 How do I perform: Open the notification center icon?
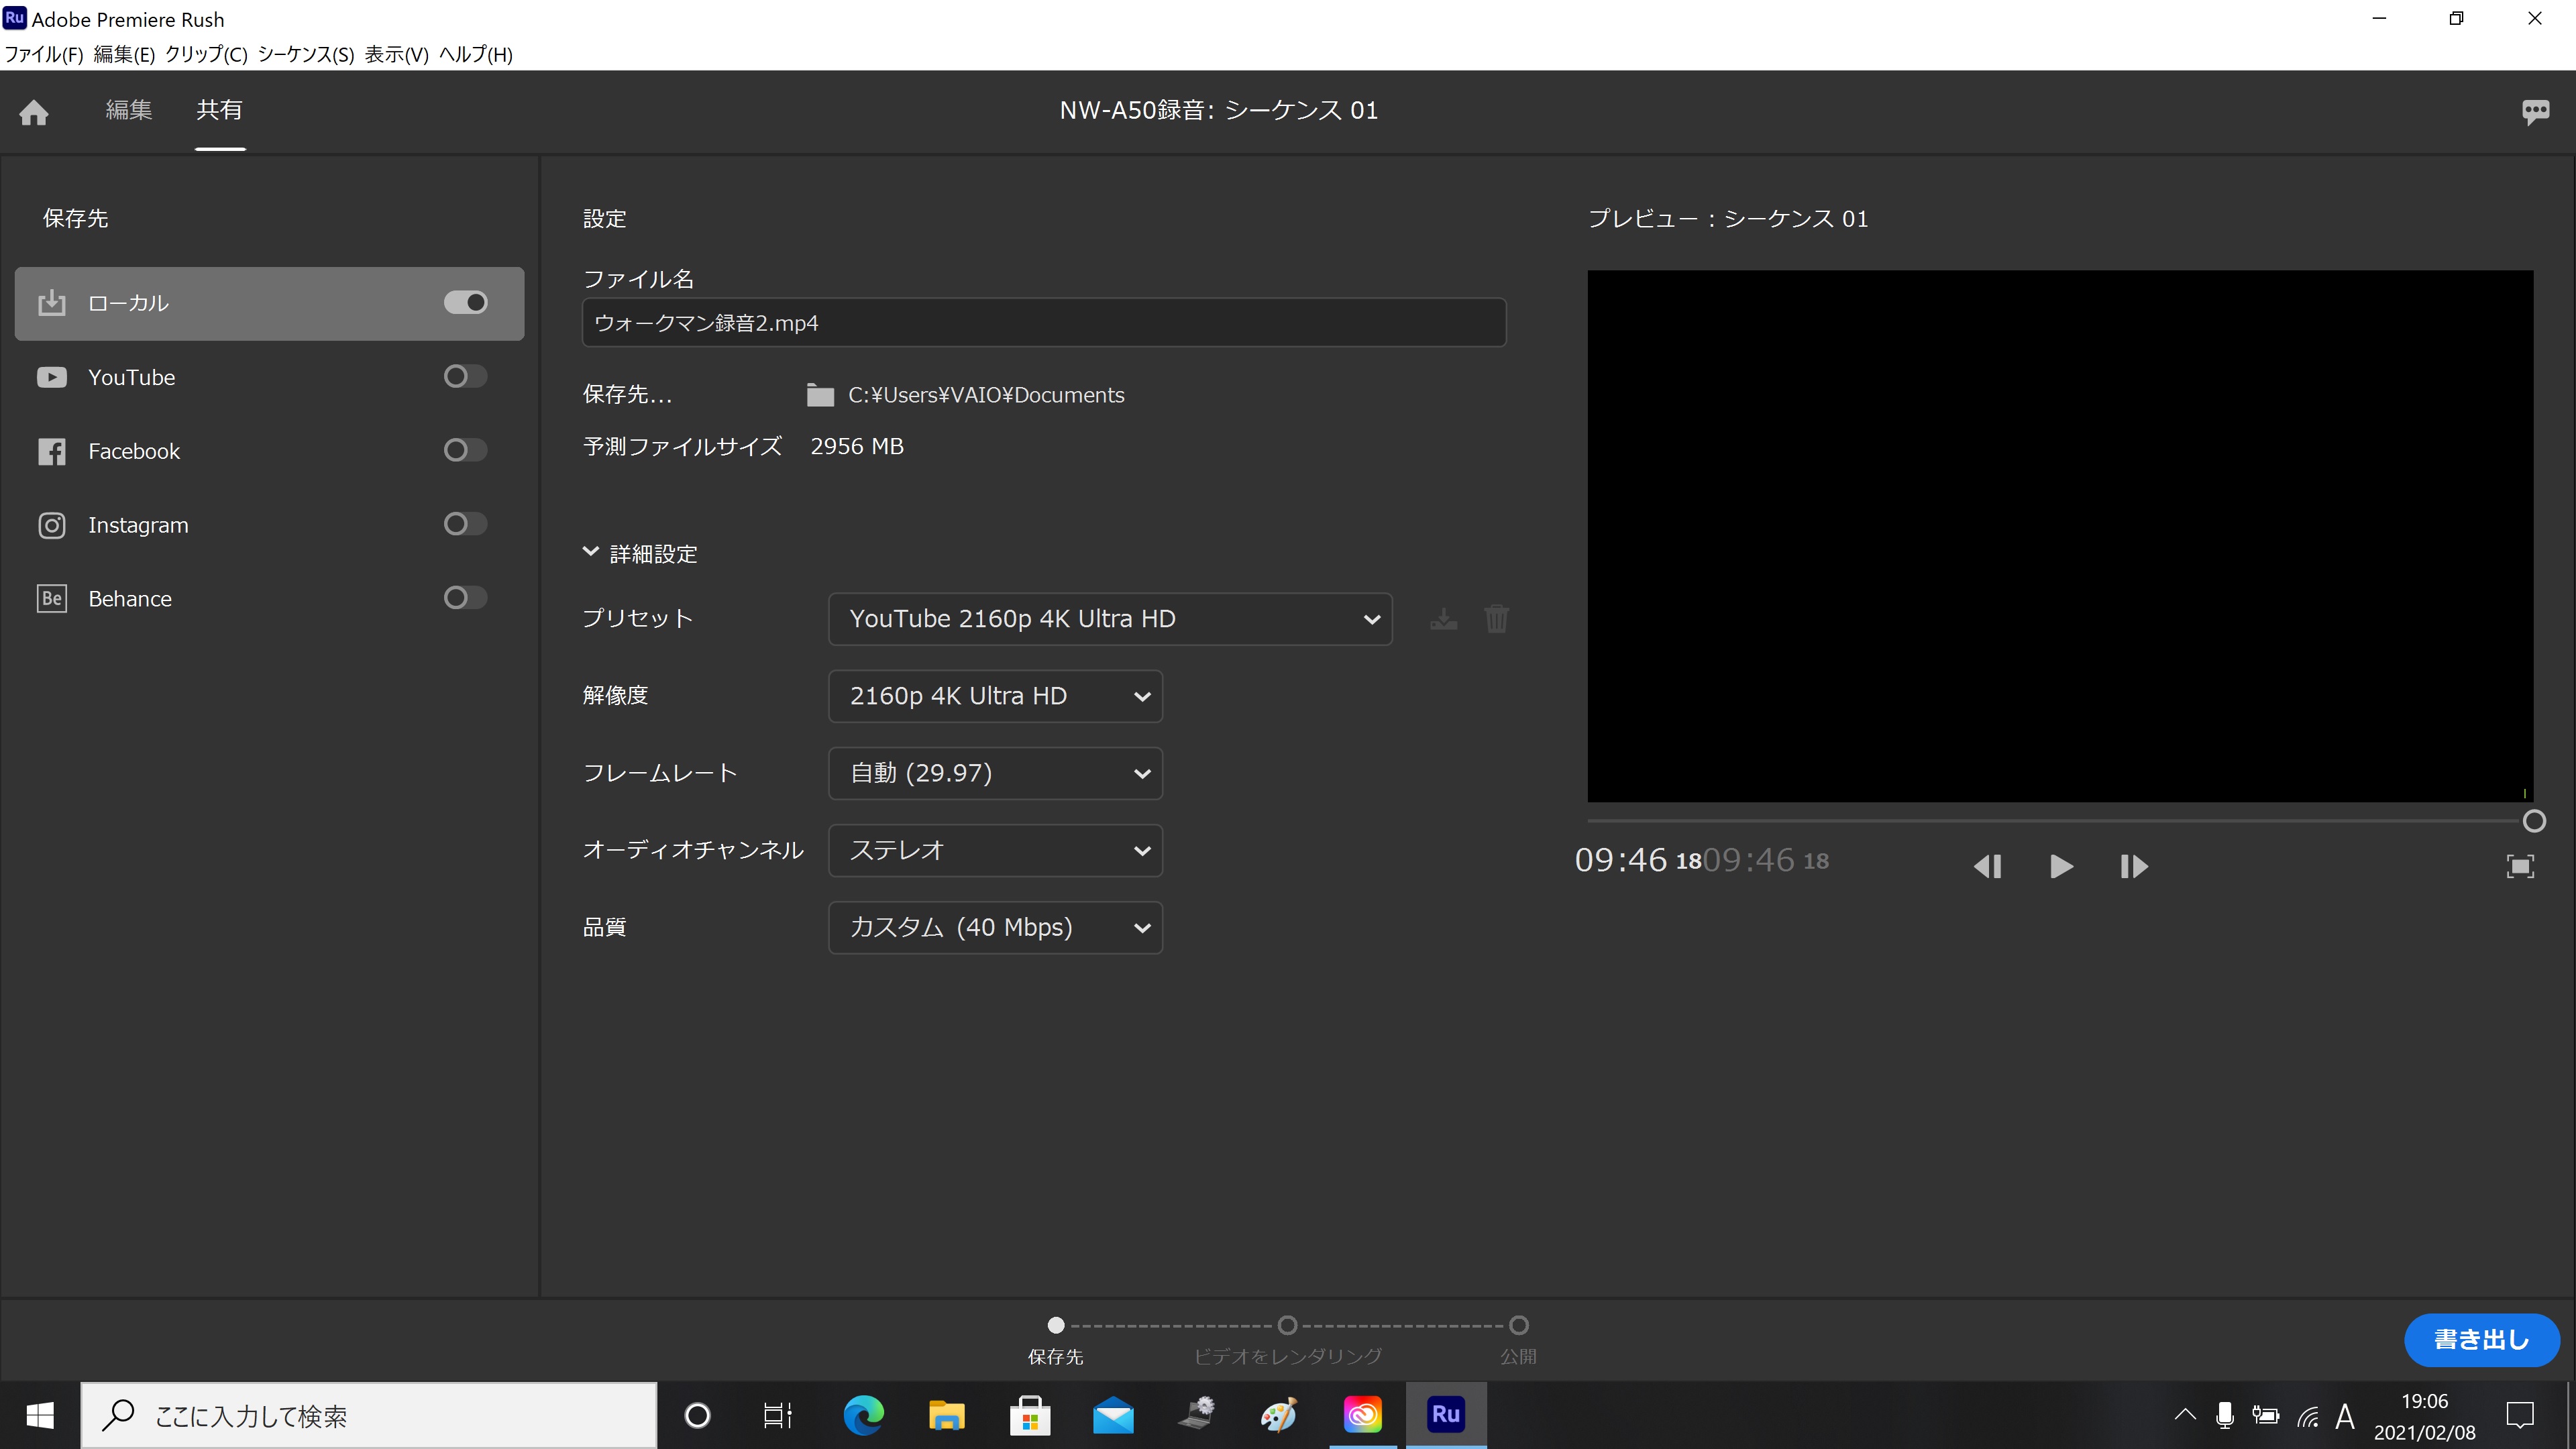[2520, 1415]
